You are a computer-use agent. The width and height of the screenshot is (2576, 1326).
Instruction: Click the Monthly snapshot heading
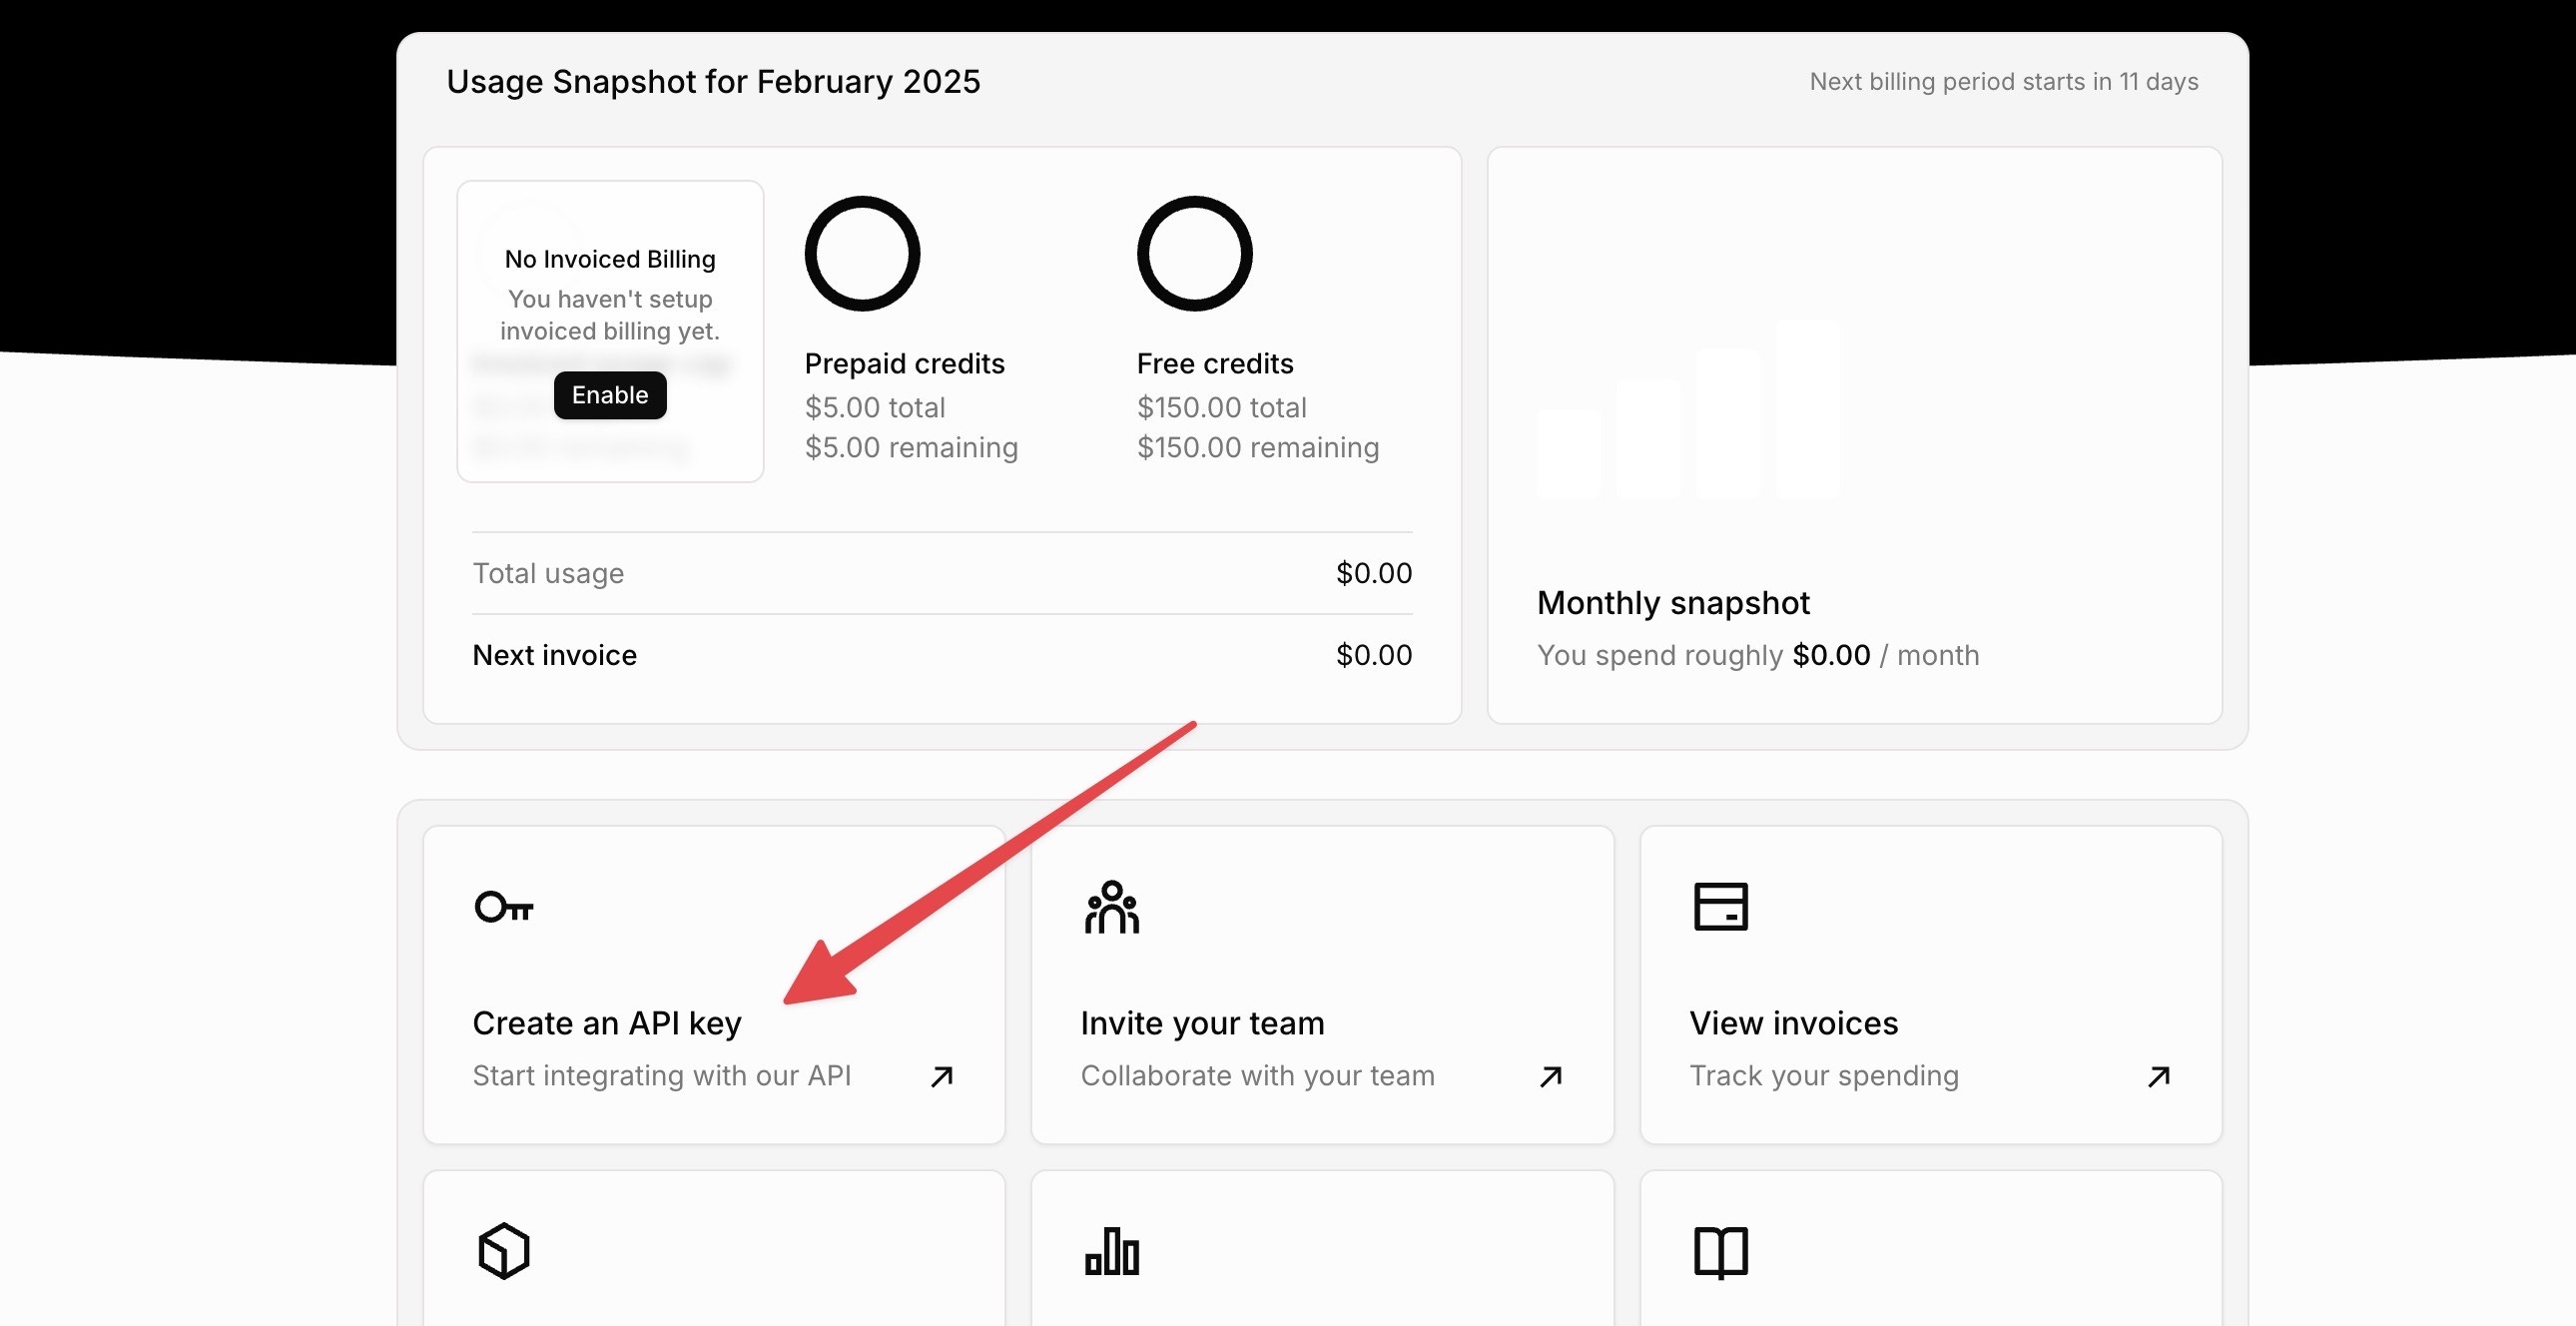click(x=1674, y=603)
